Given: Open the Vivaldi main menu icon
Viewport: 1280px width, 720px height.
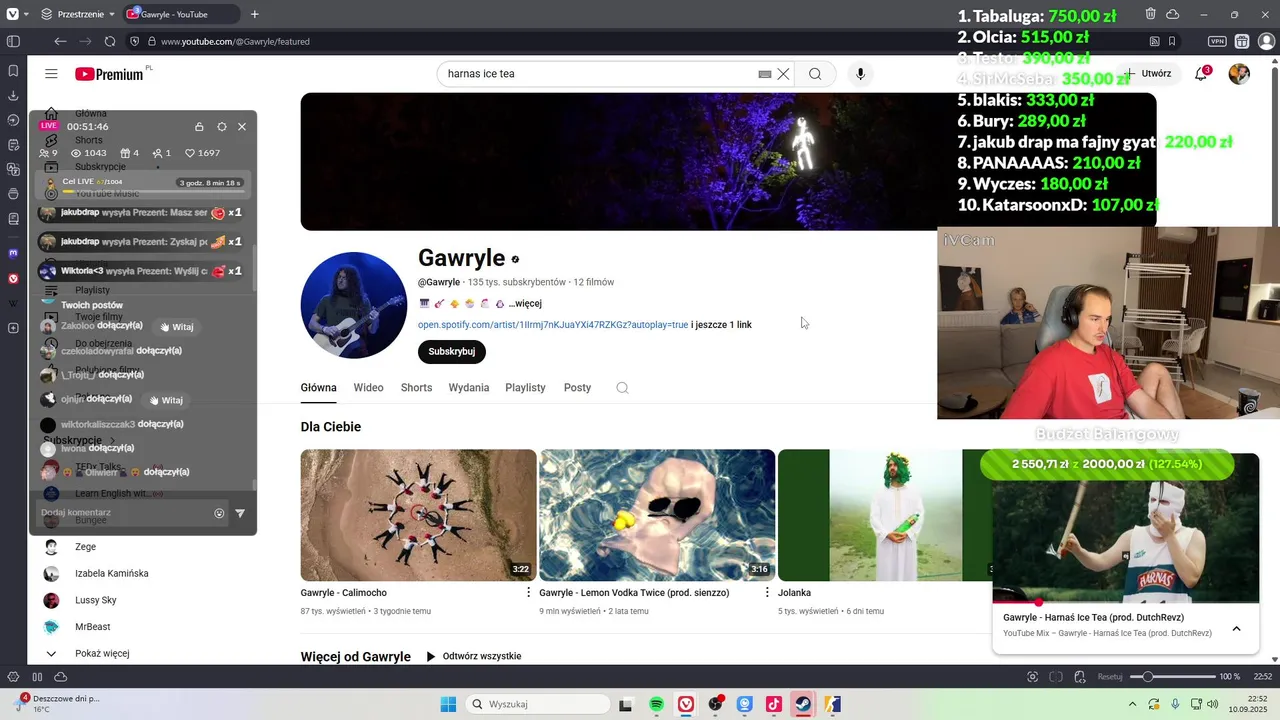Looking at the screenshot, I should click(x=13, y=14).
